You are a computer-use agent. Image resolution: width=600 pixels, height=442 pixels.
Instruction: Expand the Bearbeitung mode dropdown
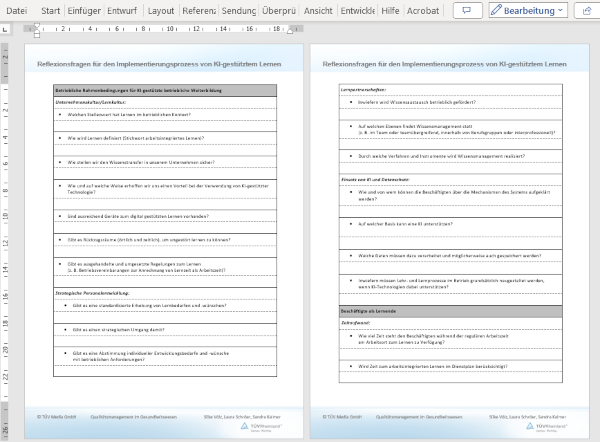(x=528, y=10)
